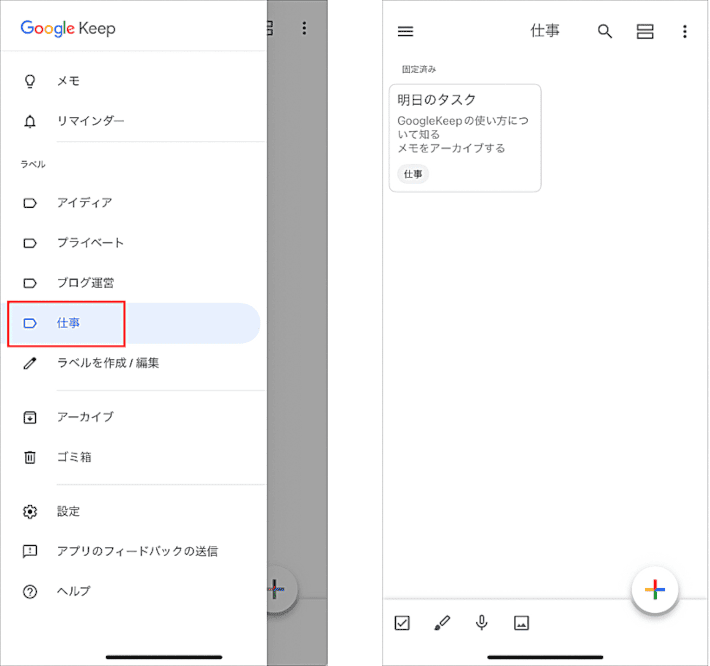Image resolution: width=710 pixels, height=666 pixels.
Task: Tap the colorful plus button to add note
Action: click(655, 589)
